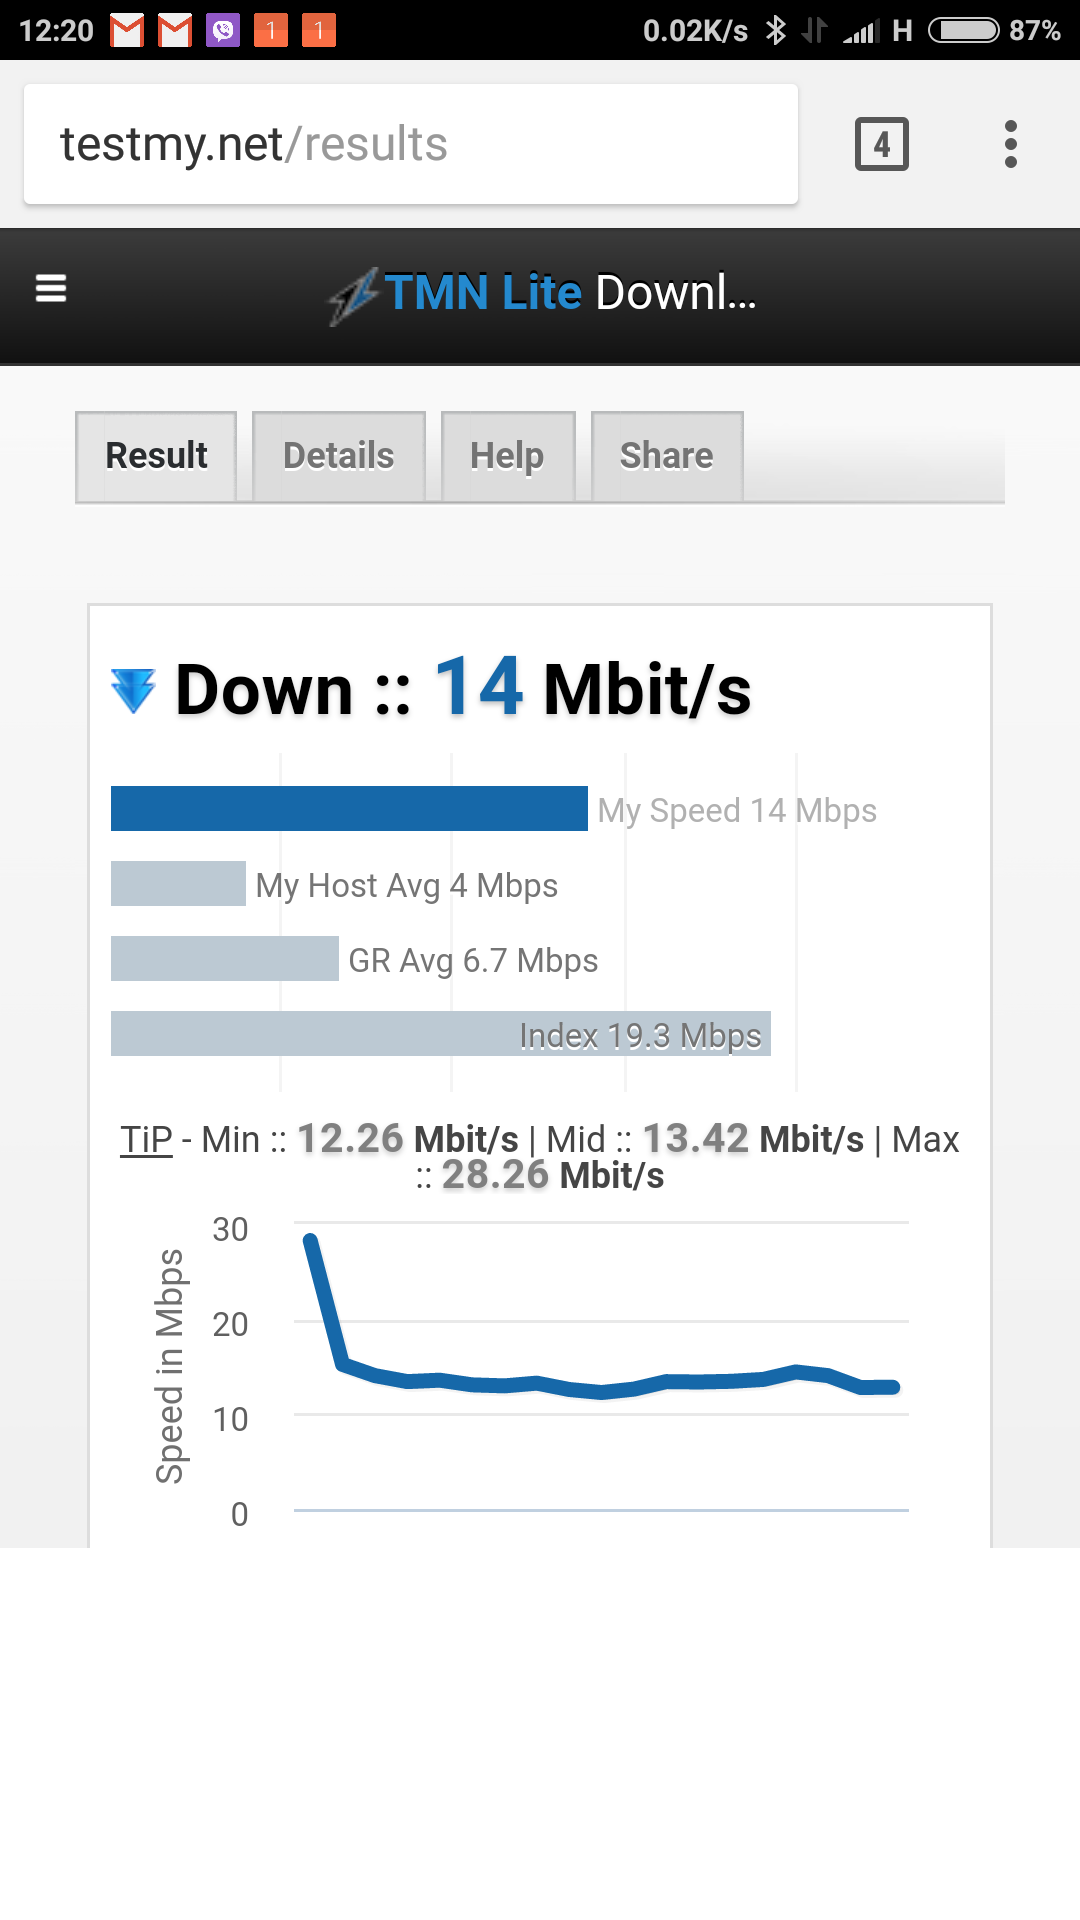Viewport: 1080px width, 1920px height.
Task: Tap the TMN lightning logo icon
Action: [x=353, y=296]
